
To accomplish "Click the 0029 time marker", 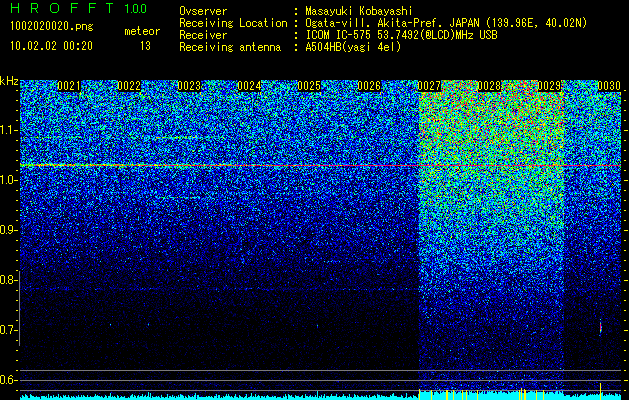I will (x=549, y=86).
